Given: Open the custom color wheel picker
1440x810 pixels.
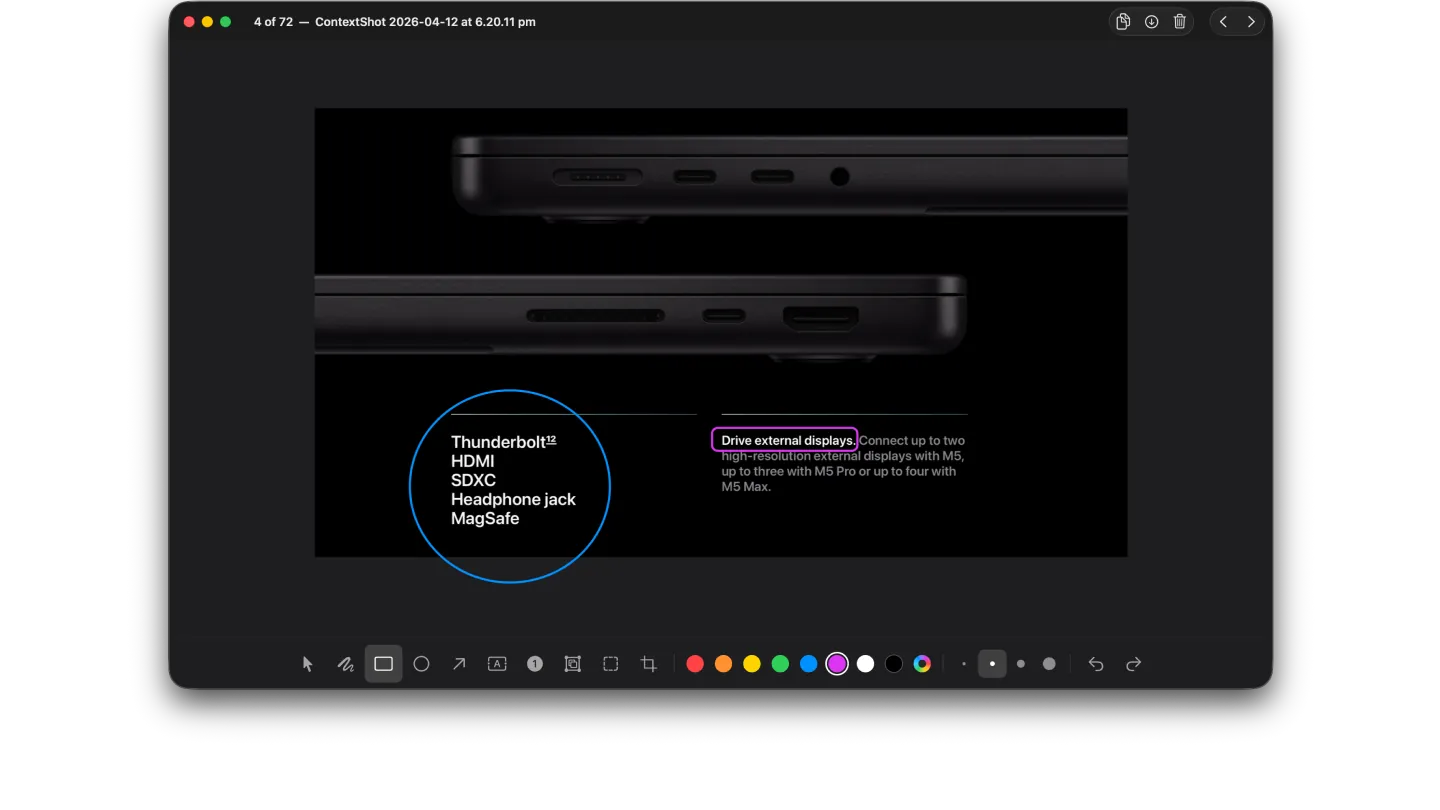Looking at the screenshot, I should click(922, 664).
